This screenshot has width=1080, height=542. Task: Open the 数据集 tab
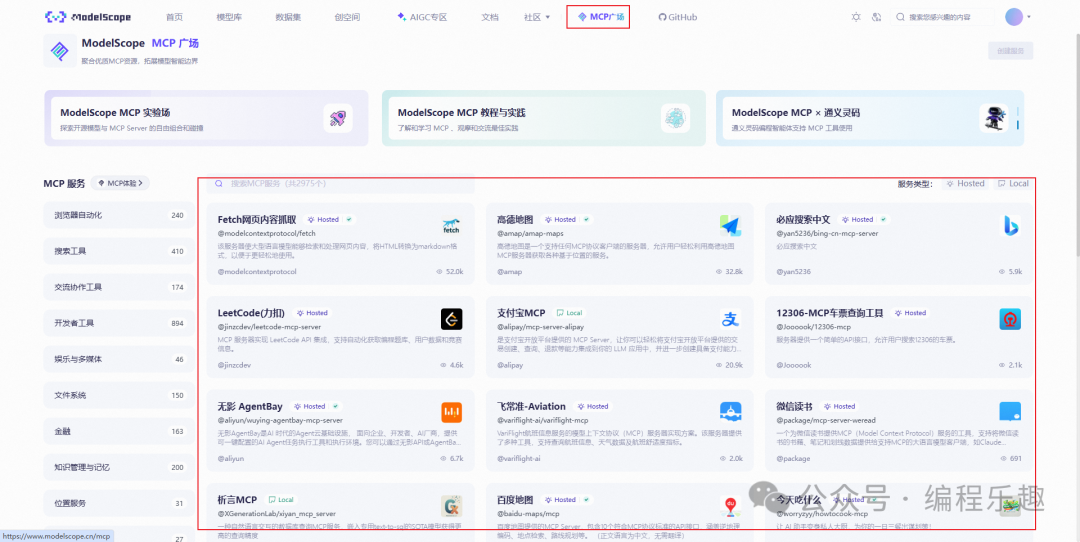point(288,17)
